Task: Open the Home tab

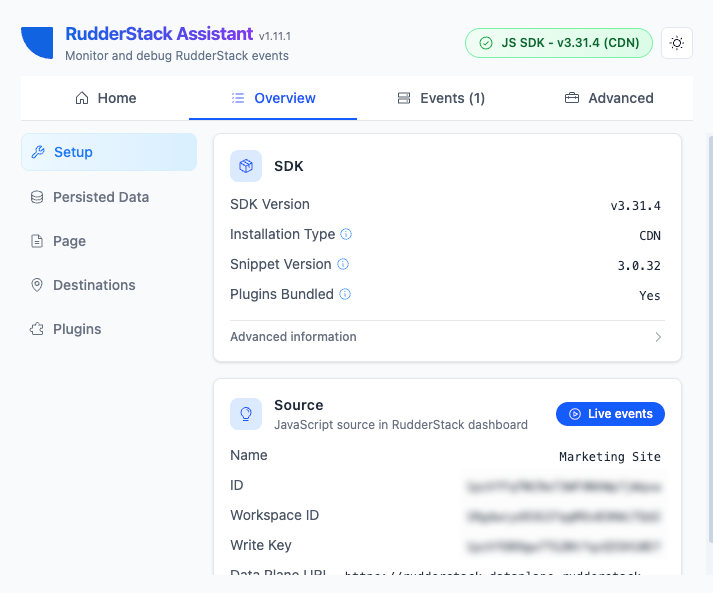Action: coord(105,98)
